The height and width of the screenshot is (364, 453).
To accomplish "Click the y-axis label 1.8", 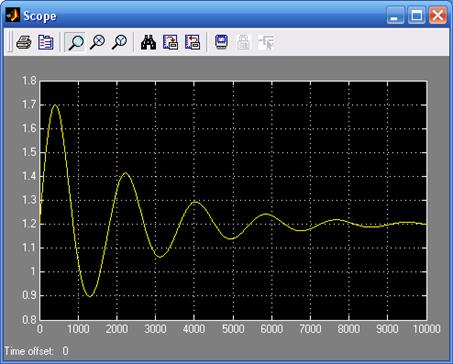I will pos(29,81).
